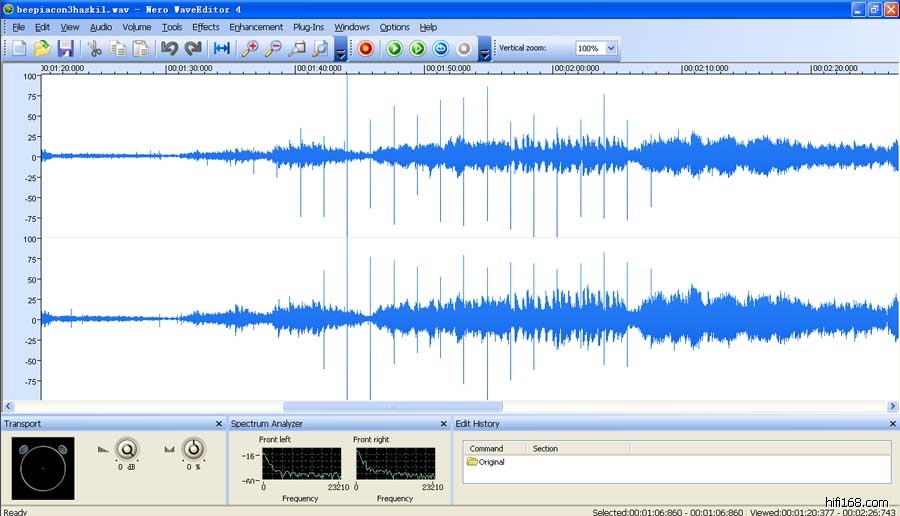Screen dimensions: 900x516
Task: Close the Spectrum Analyzer panel
Action: point(444,424)
